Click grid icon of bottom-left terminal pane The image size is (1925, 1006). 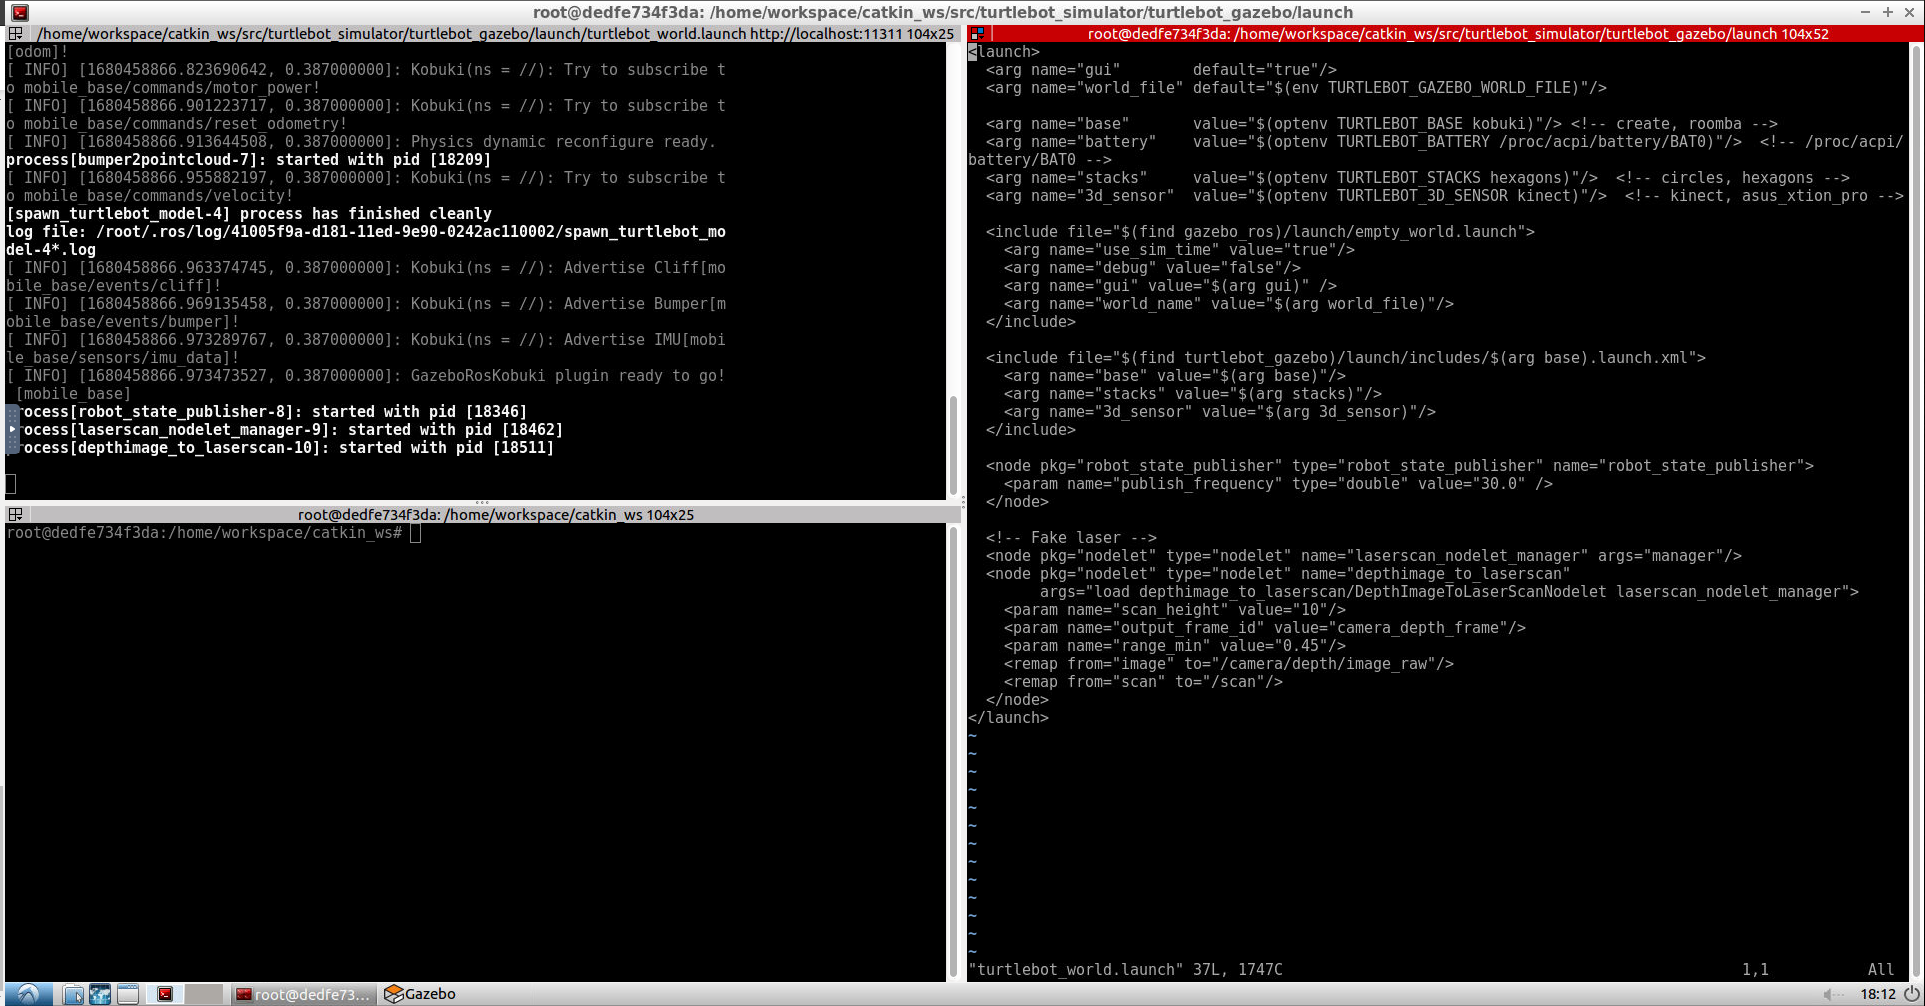click(x=15, y=514)
